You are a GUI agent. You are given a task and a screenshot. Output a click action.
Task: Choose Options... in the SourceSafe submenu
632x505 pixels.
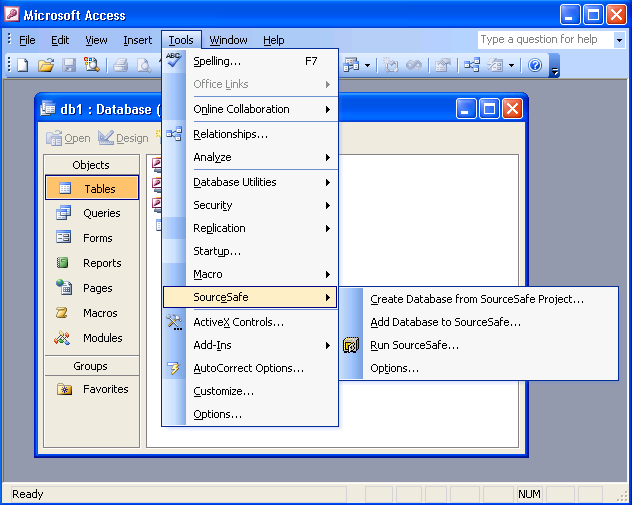(x=479, y=368)
